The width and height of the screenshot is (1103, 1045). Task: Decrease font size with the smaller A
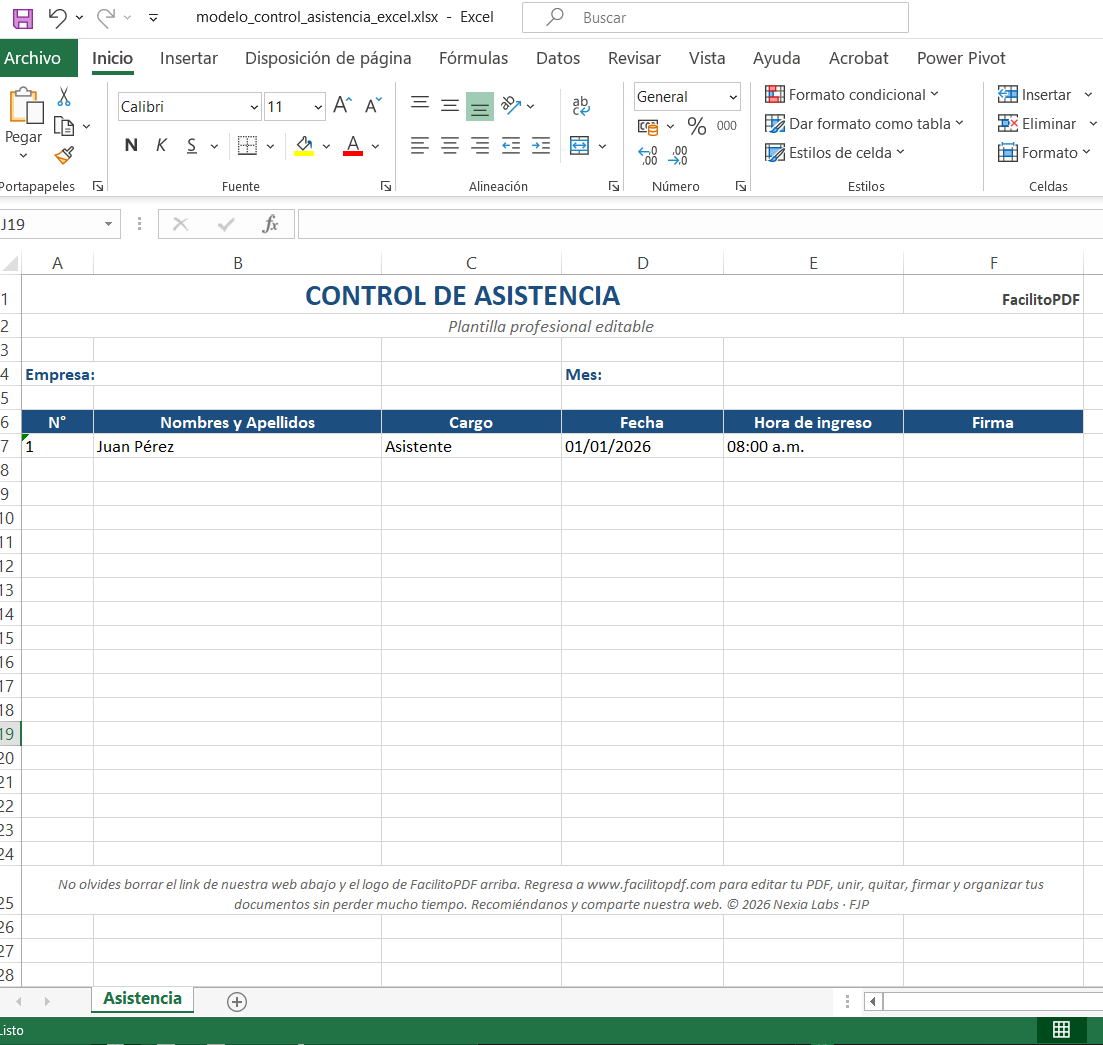[373, 105]
